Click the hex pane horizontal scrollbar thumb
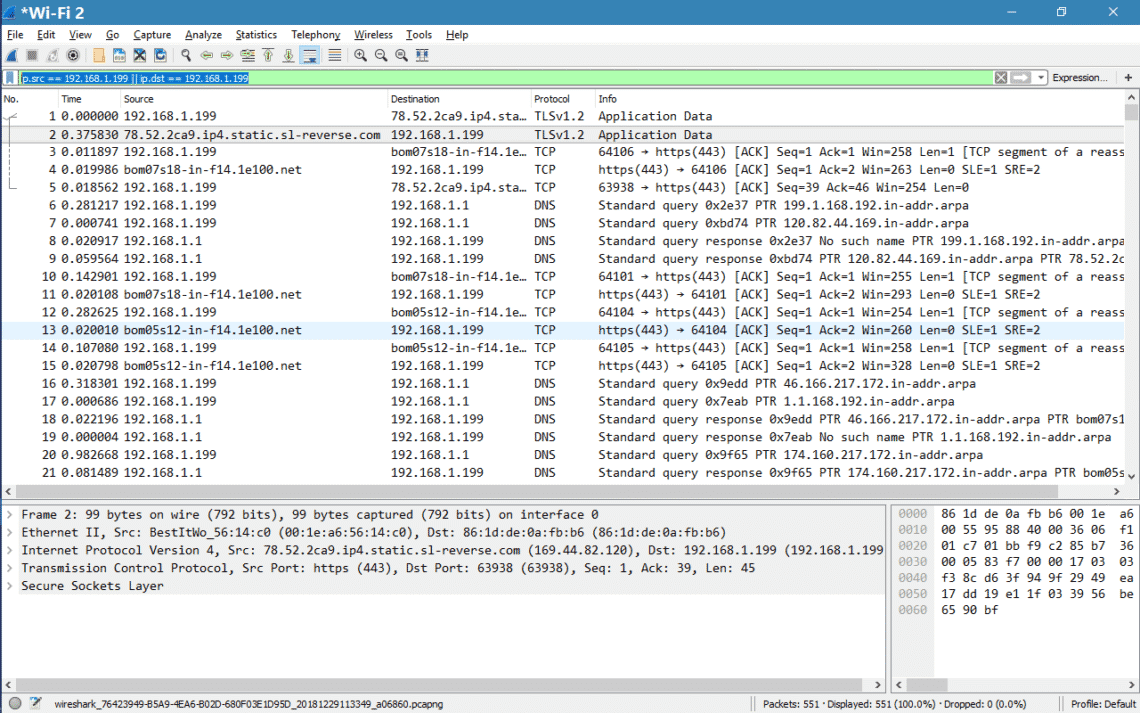Screen dimensions: 1140x713 (x=926, y=685)
